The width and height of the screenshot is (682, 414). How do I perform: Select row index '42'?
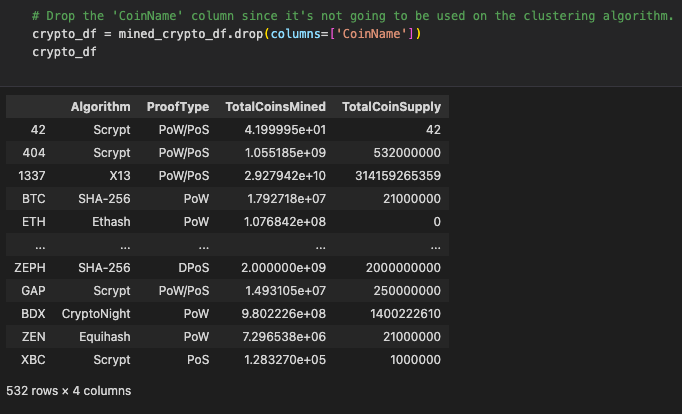(38, 130)
